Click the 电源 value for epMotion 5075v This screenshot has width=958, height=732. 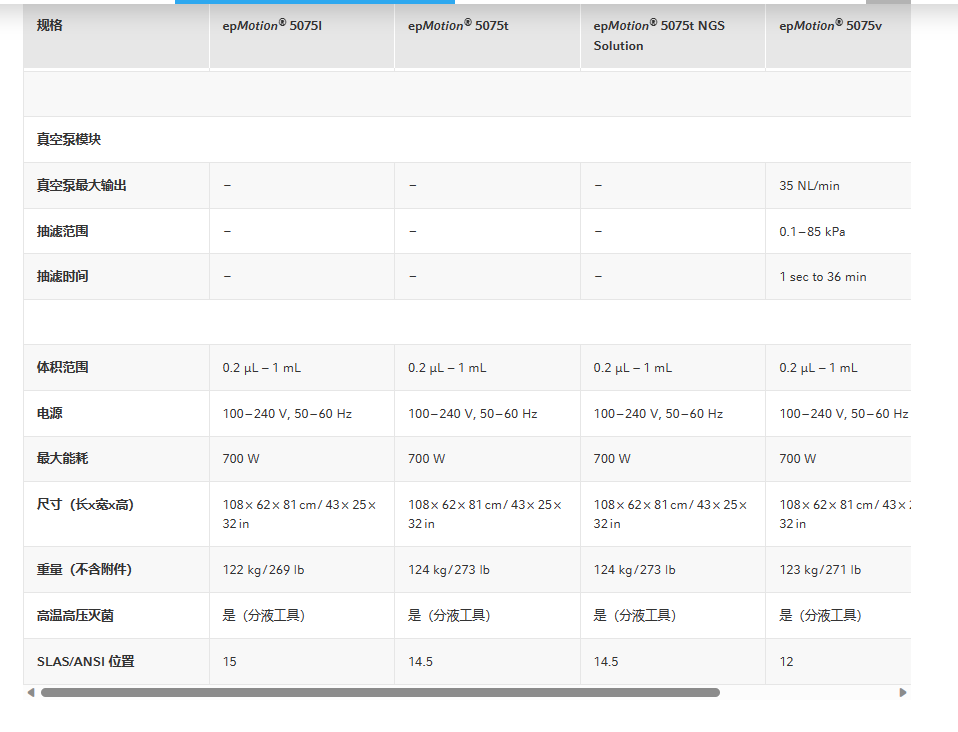coord(844,414)
